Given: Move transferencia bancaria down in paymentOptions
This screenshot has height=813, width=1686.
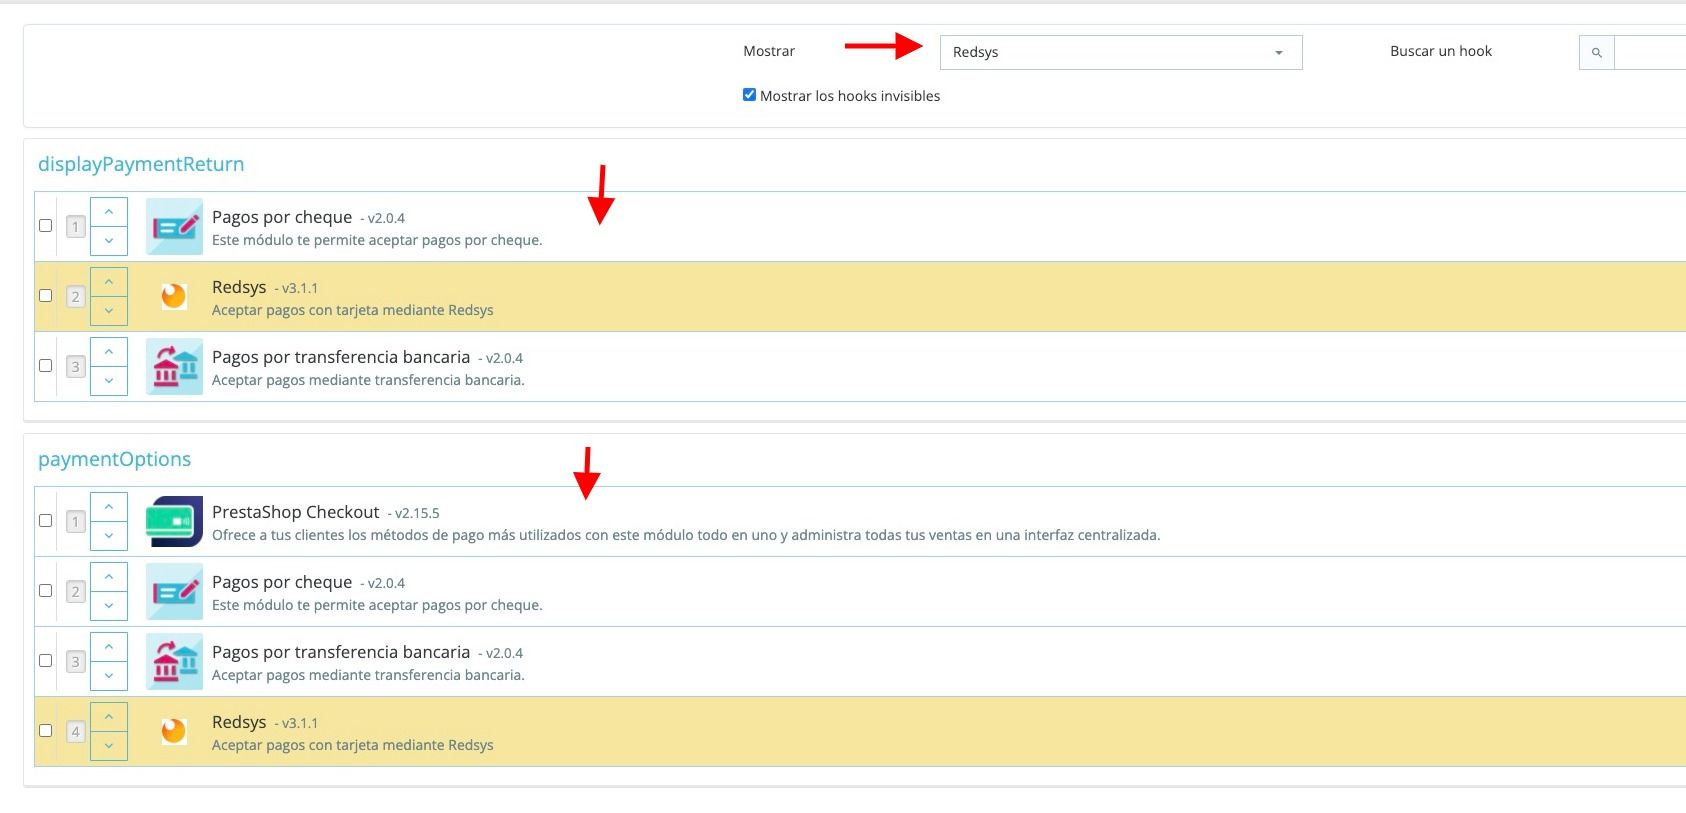Looking at the screenshot, I should 109,676.
